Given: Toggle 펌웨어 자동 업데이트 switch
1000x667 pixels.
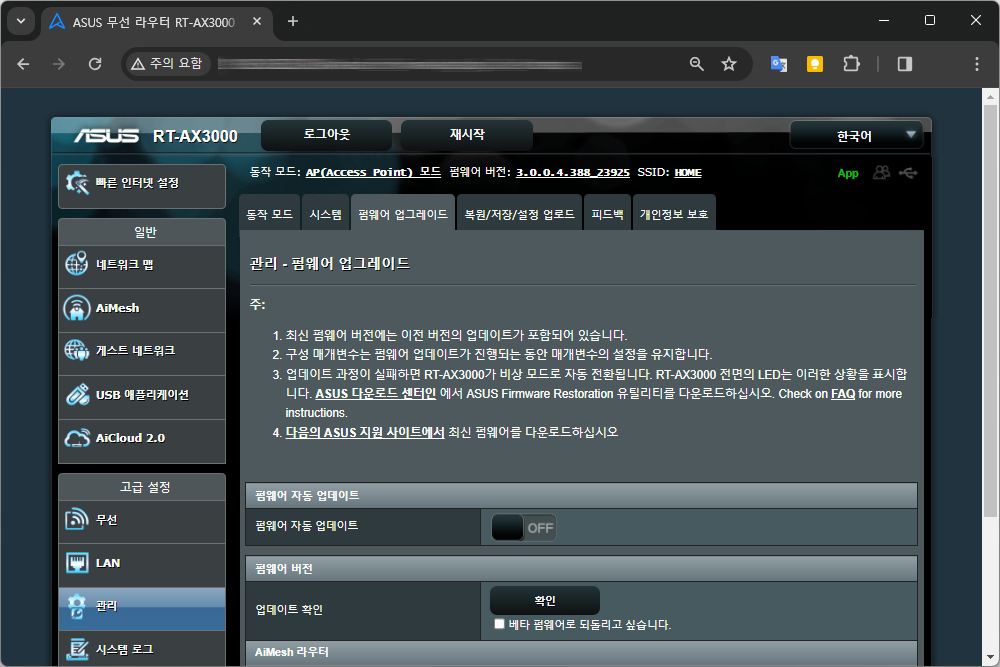Looking at the screenshot, I should click(x=524, y=528).
